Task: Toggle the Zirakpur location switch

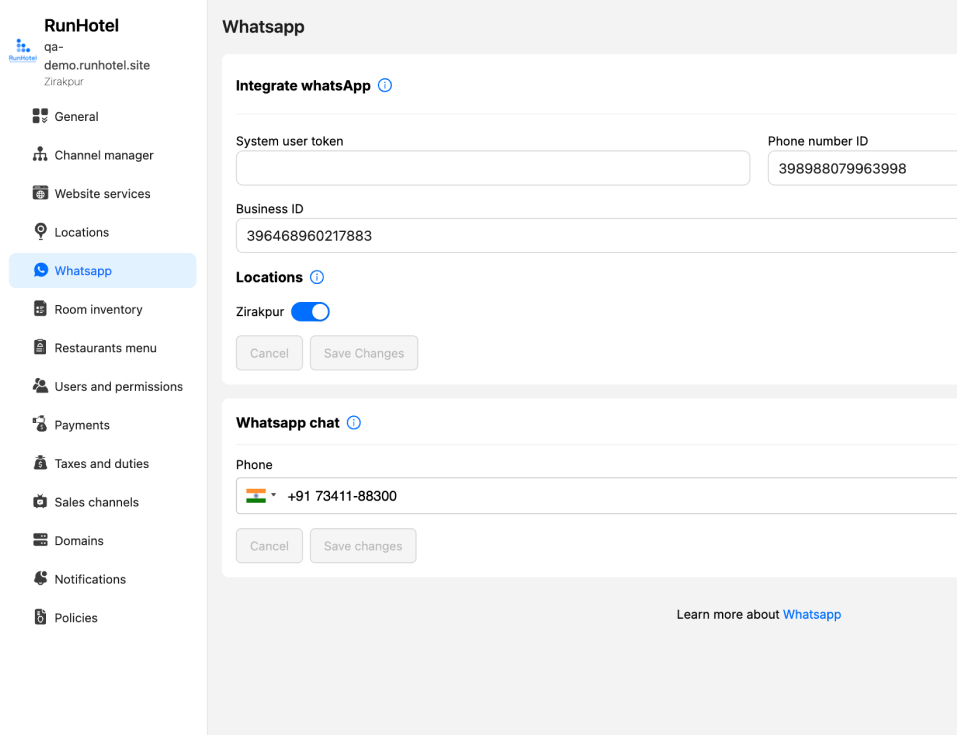Action: pos(311,312)
